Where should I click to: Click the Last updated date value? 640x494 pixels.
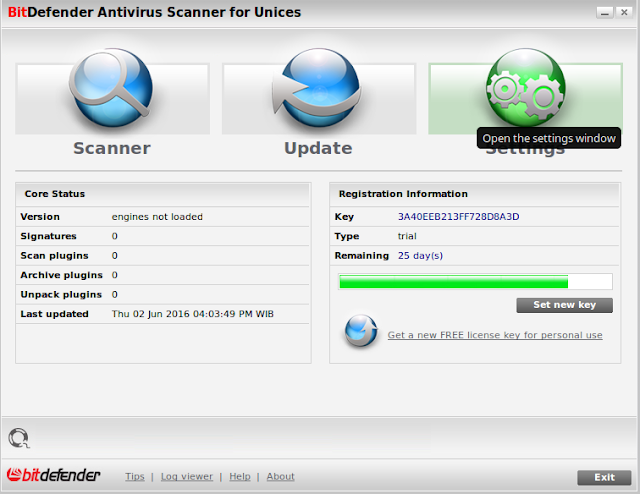[x=193, y=314]
